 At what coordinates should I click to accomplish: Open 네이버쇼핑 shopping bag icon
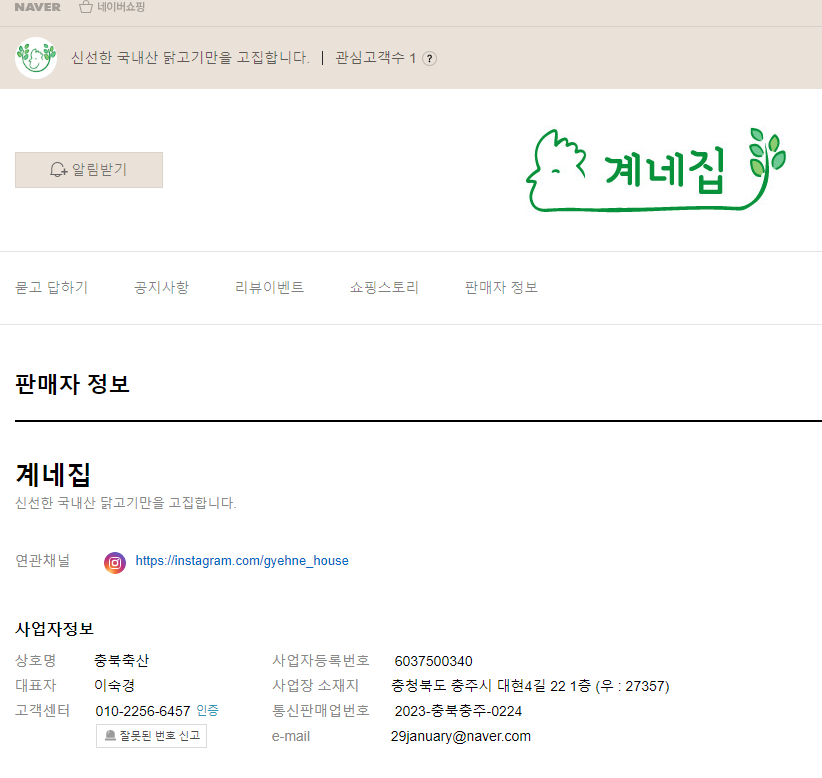86,7
